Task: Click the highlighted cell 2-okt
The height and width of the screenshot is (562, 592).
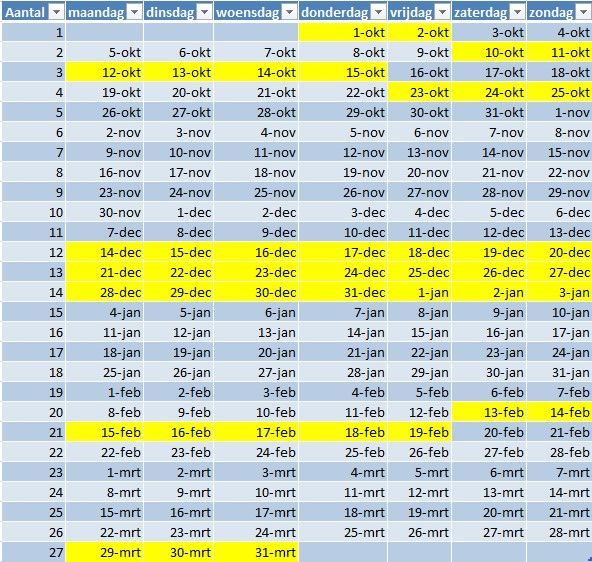Action: 420,32
